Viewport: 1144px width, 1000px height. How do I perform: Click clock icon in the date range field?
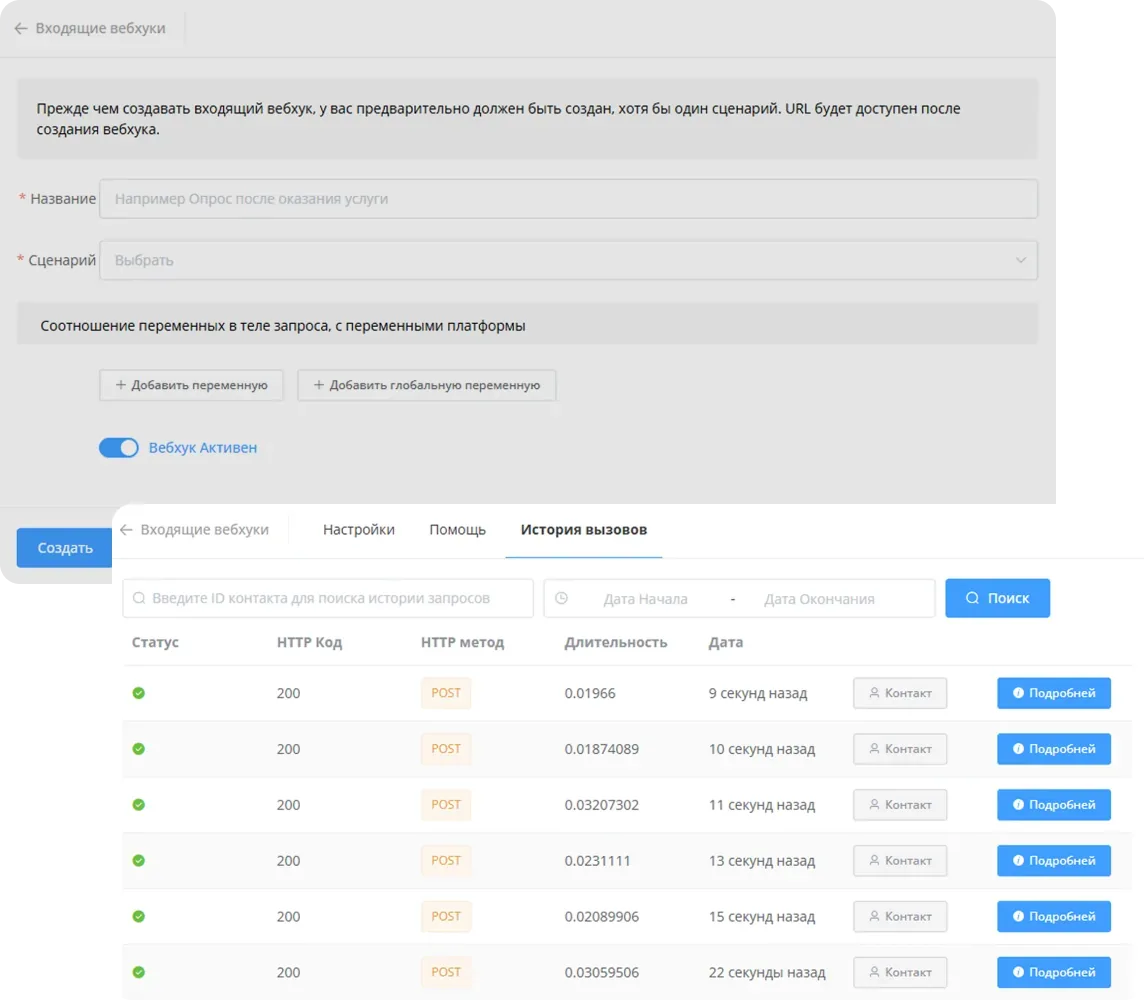pos(561,598)
